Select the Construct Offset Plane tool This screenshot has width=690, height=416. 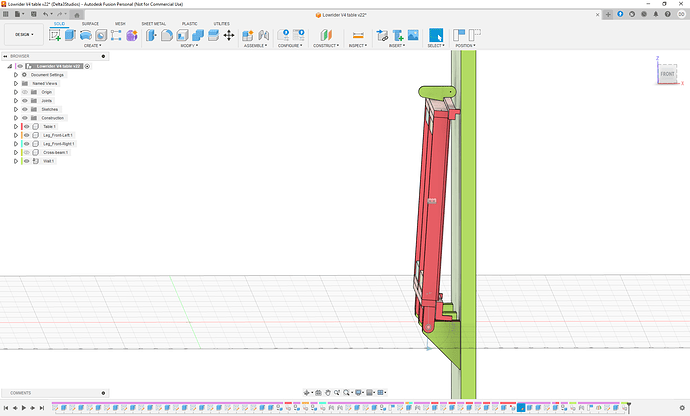(326, 35)
